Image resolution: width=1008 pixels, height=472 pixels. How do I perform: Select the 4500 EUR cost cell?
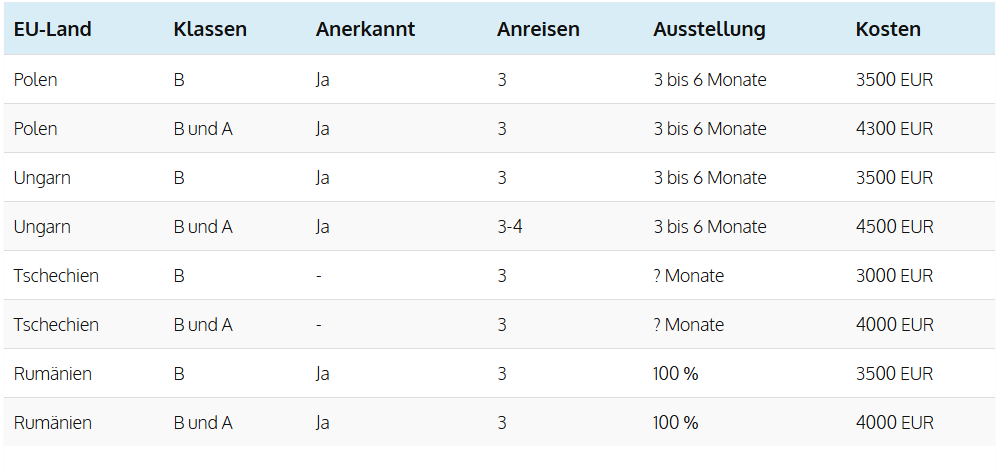894,227
